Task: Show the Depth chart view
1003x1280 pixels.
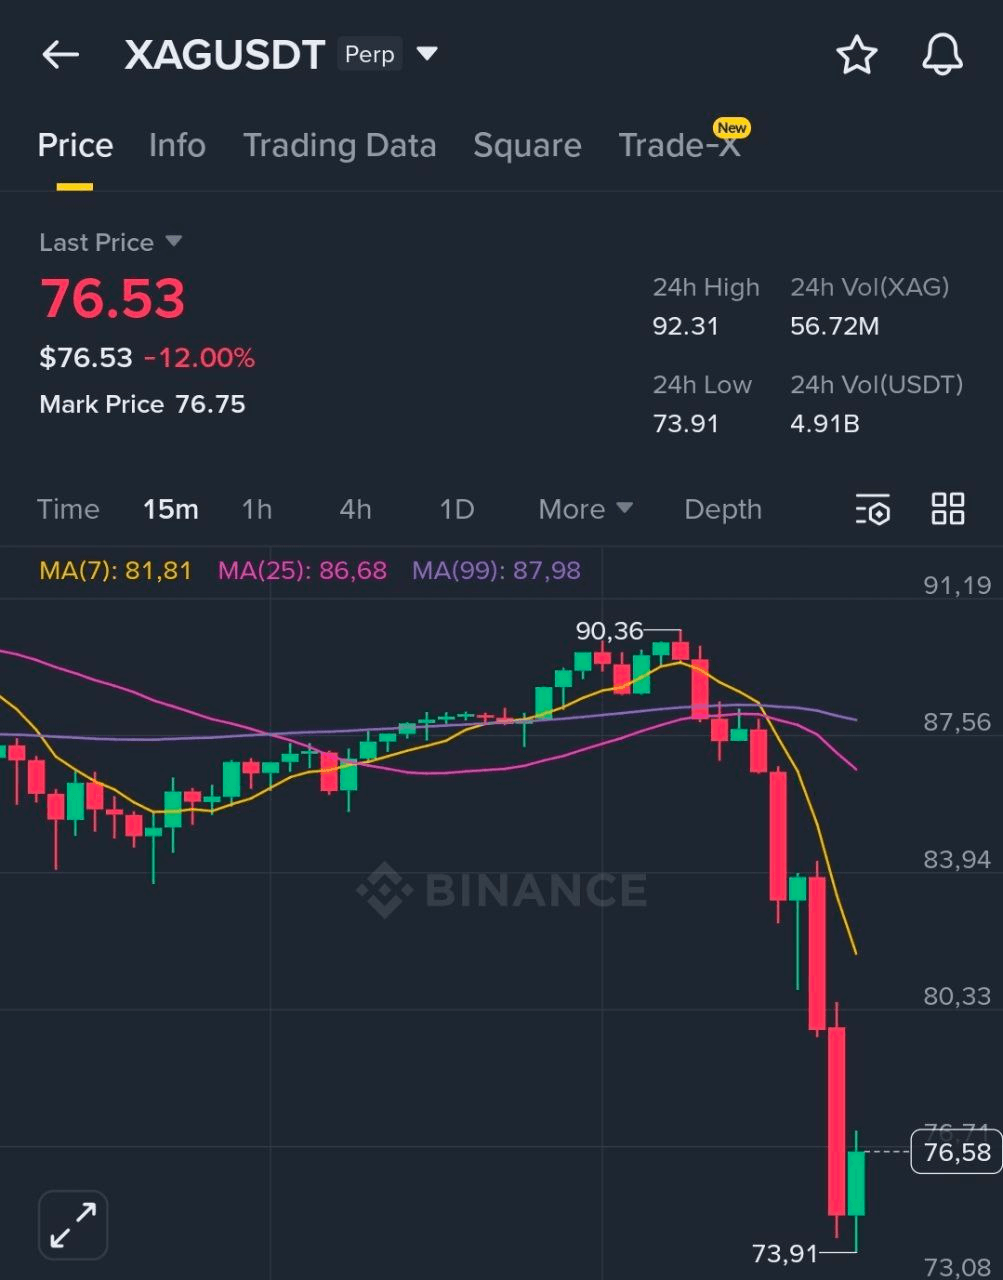Action: [x=722, y=509]
